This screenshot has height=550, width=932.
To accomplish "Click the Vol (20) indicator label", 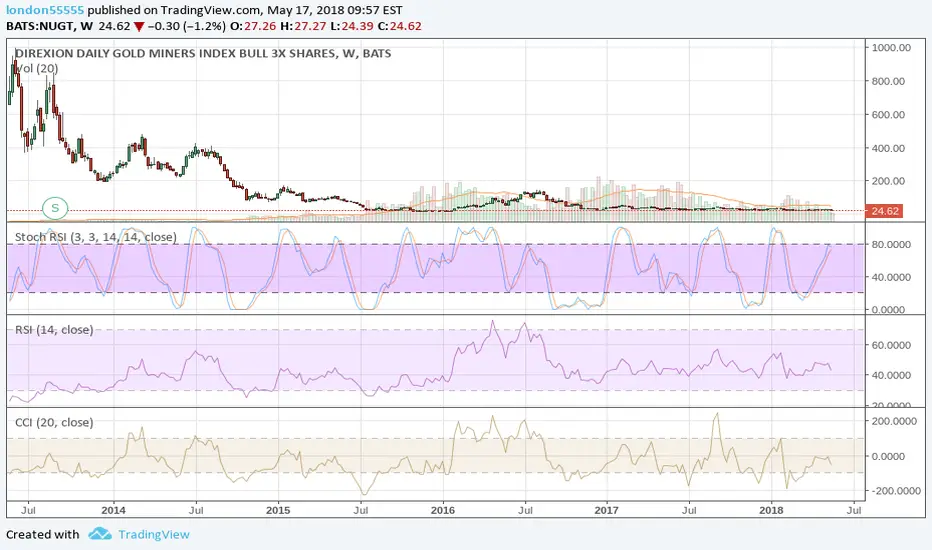I will click(37, 69).
